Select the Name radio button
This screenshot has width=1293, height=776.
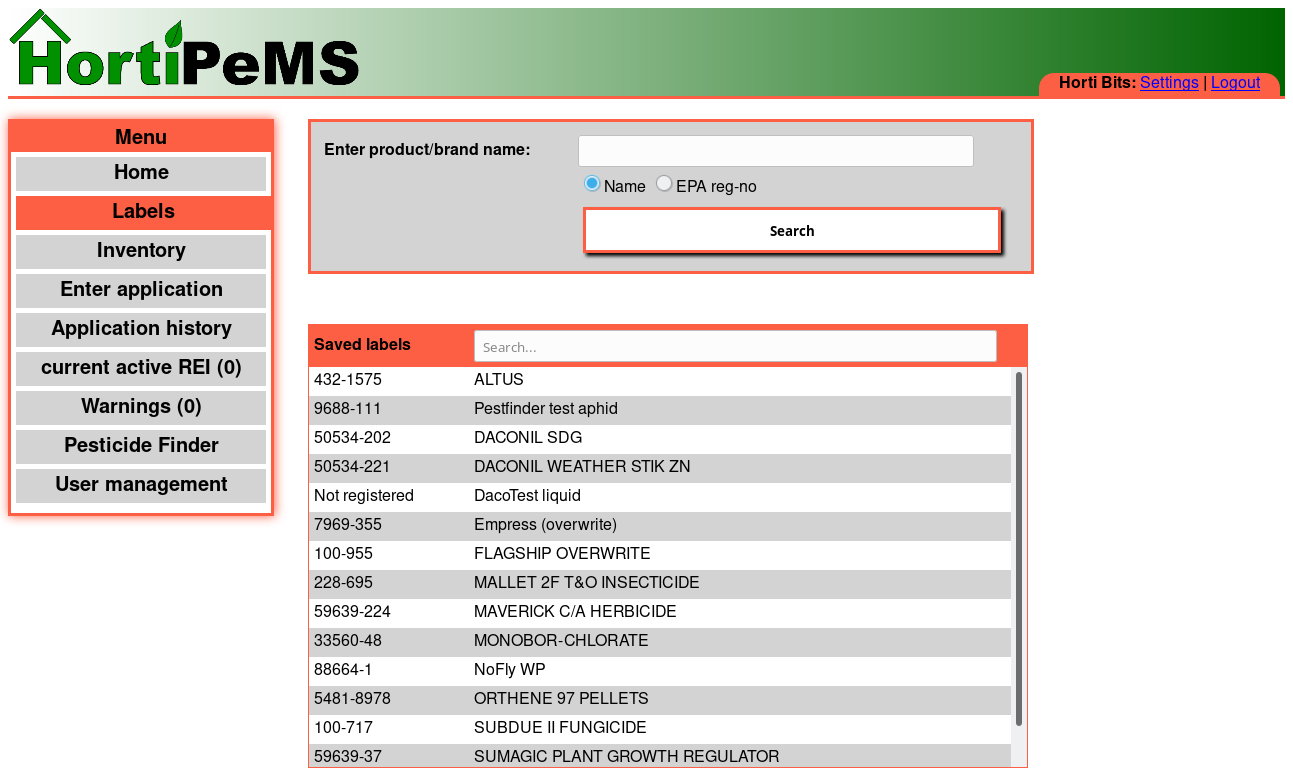pos(591,183)
